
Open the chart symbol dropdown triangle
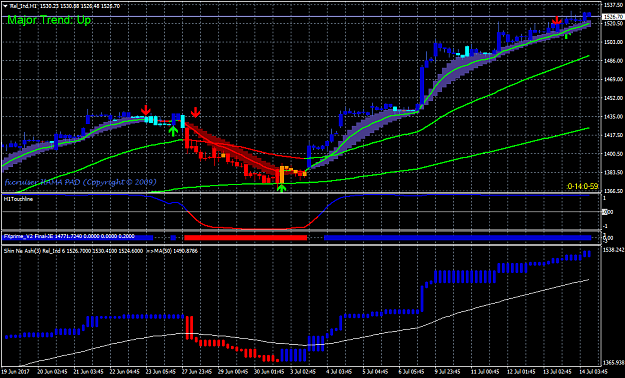pos(5,6)
